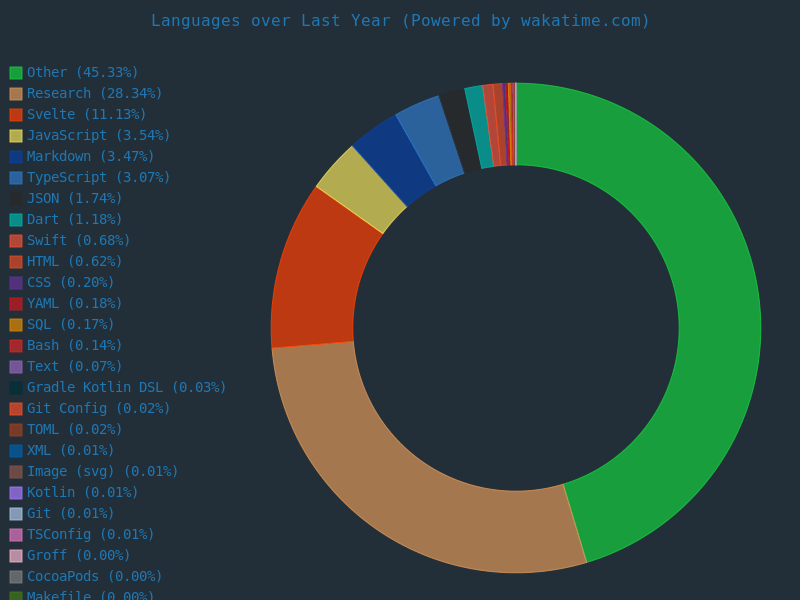Viewport: 800px width, 600px height.
Task: Click the brown Research donut slice
Action: pos(420,500)
